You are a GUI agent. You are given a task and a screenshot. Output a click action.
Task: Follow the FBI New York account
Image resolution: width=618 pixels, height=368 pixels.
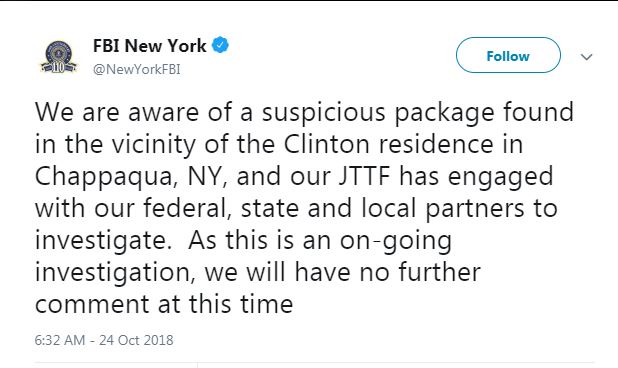point(508,55)
